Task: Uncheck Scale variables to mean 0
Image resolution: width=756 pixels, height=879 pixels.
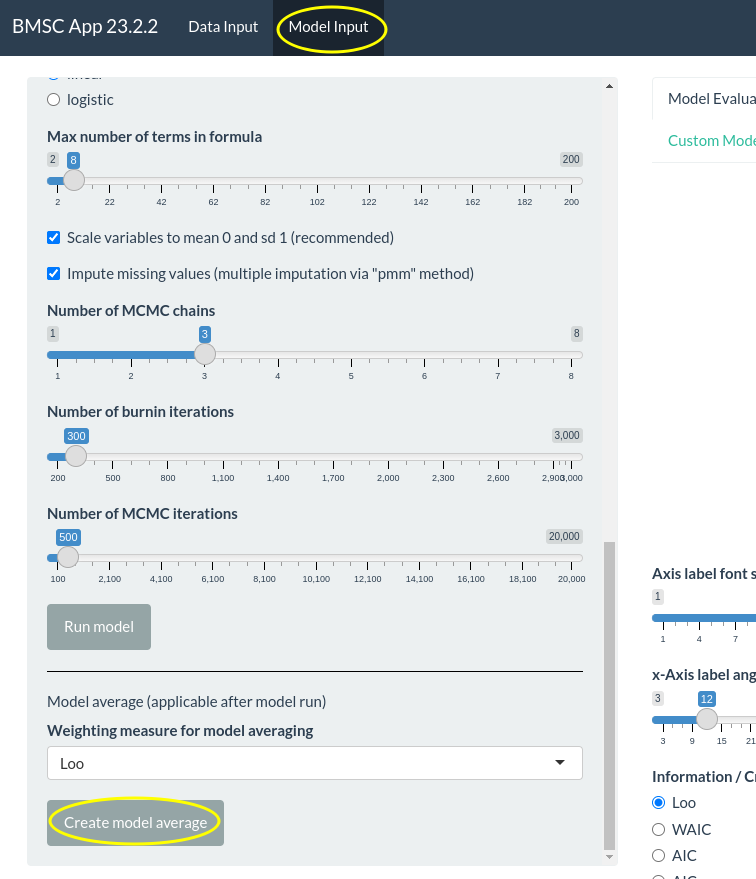Action: (x=53, y=238)
